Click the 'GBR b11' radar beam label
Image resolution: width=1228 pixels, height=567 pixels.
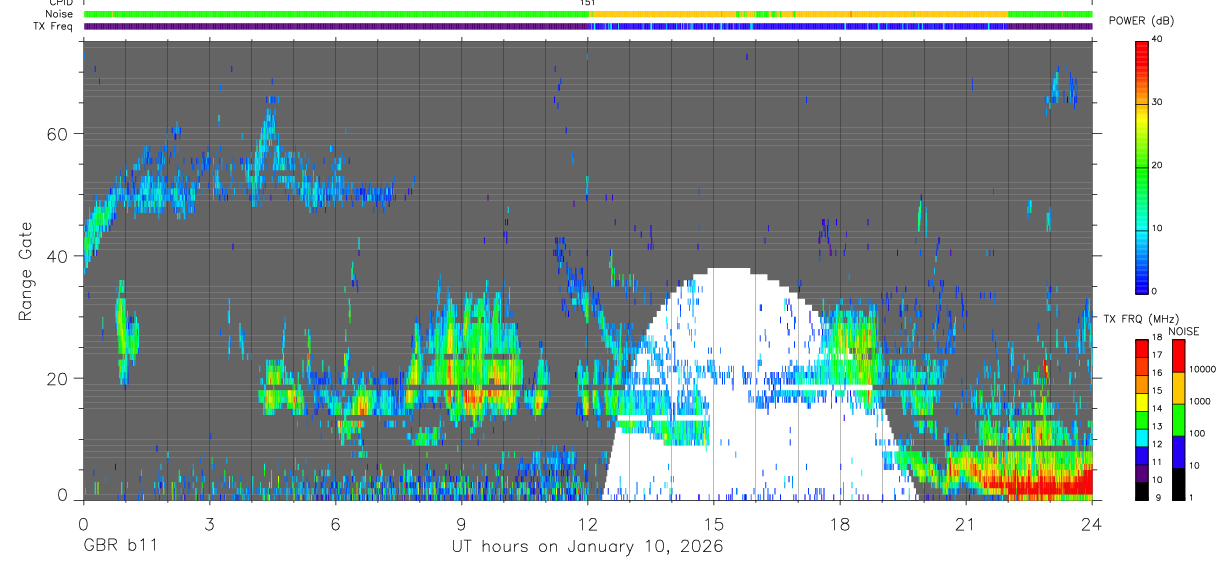[x=120, y=547]
